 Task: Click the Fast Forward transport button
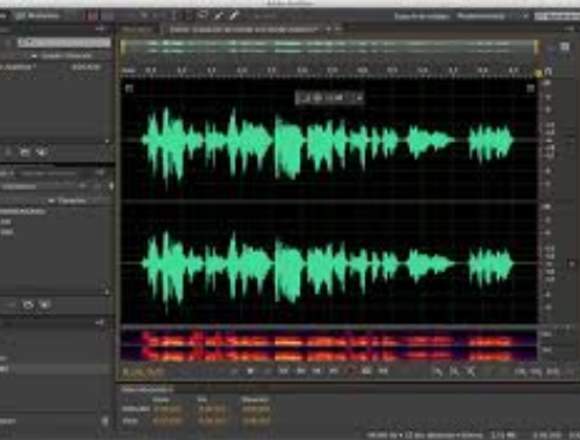pyautogui.click(x=317, y=371)
